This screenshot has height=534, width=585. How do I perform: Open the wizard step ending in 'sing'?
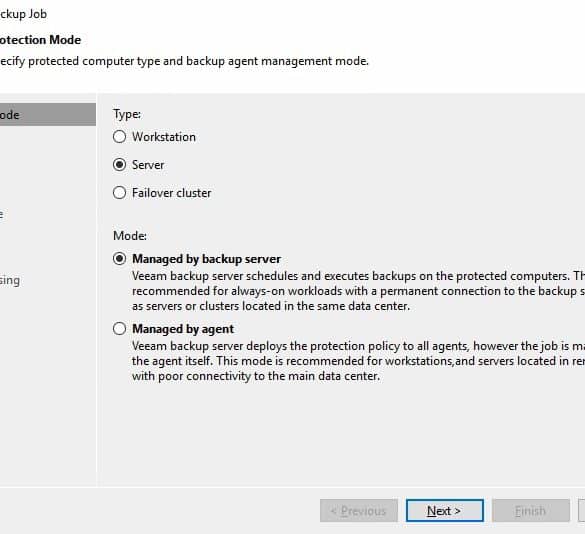pyautogui.click(x=10, y=280)
